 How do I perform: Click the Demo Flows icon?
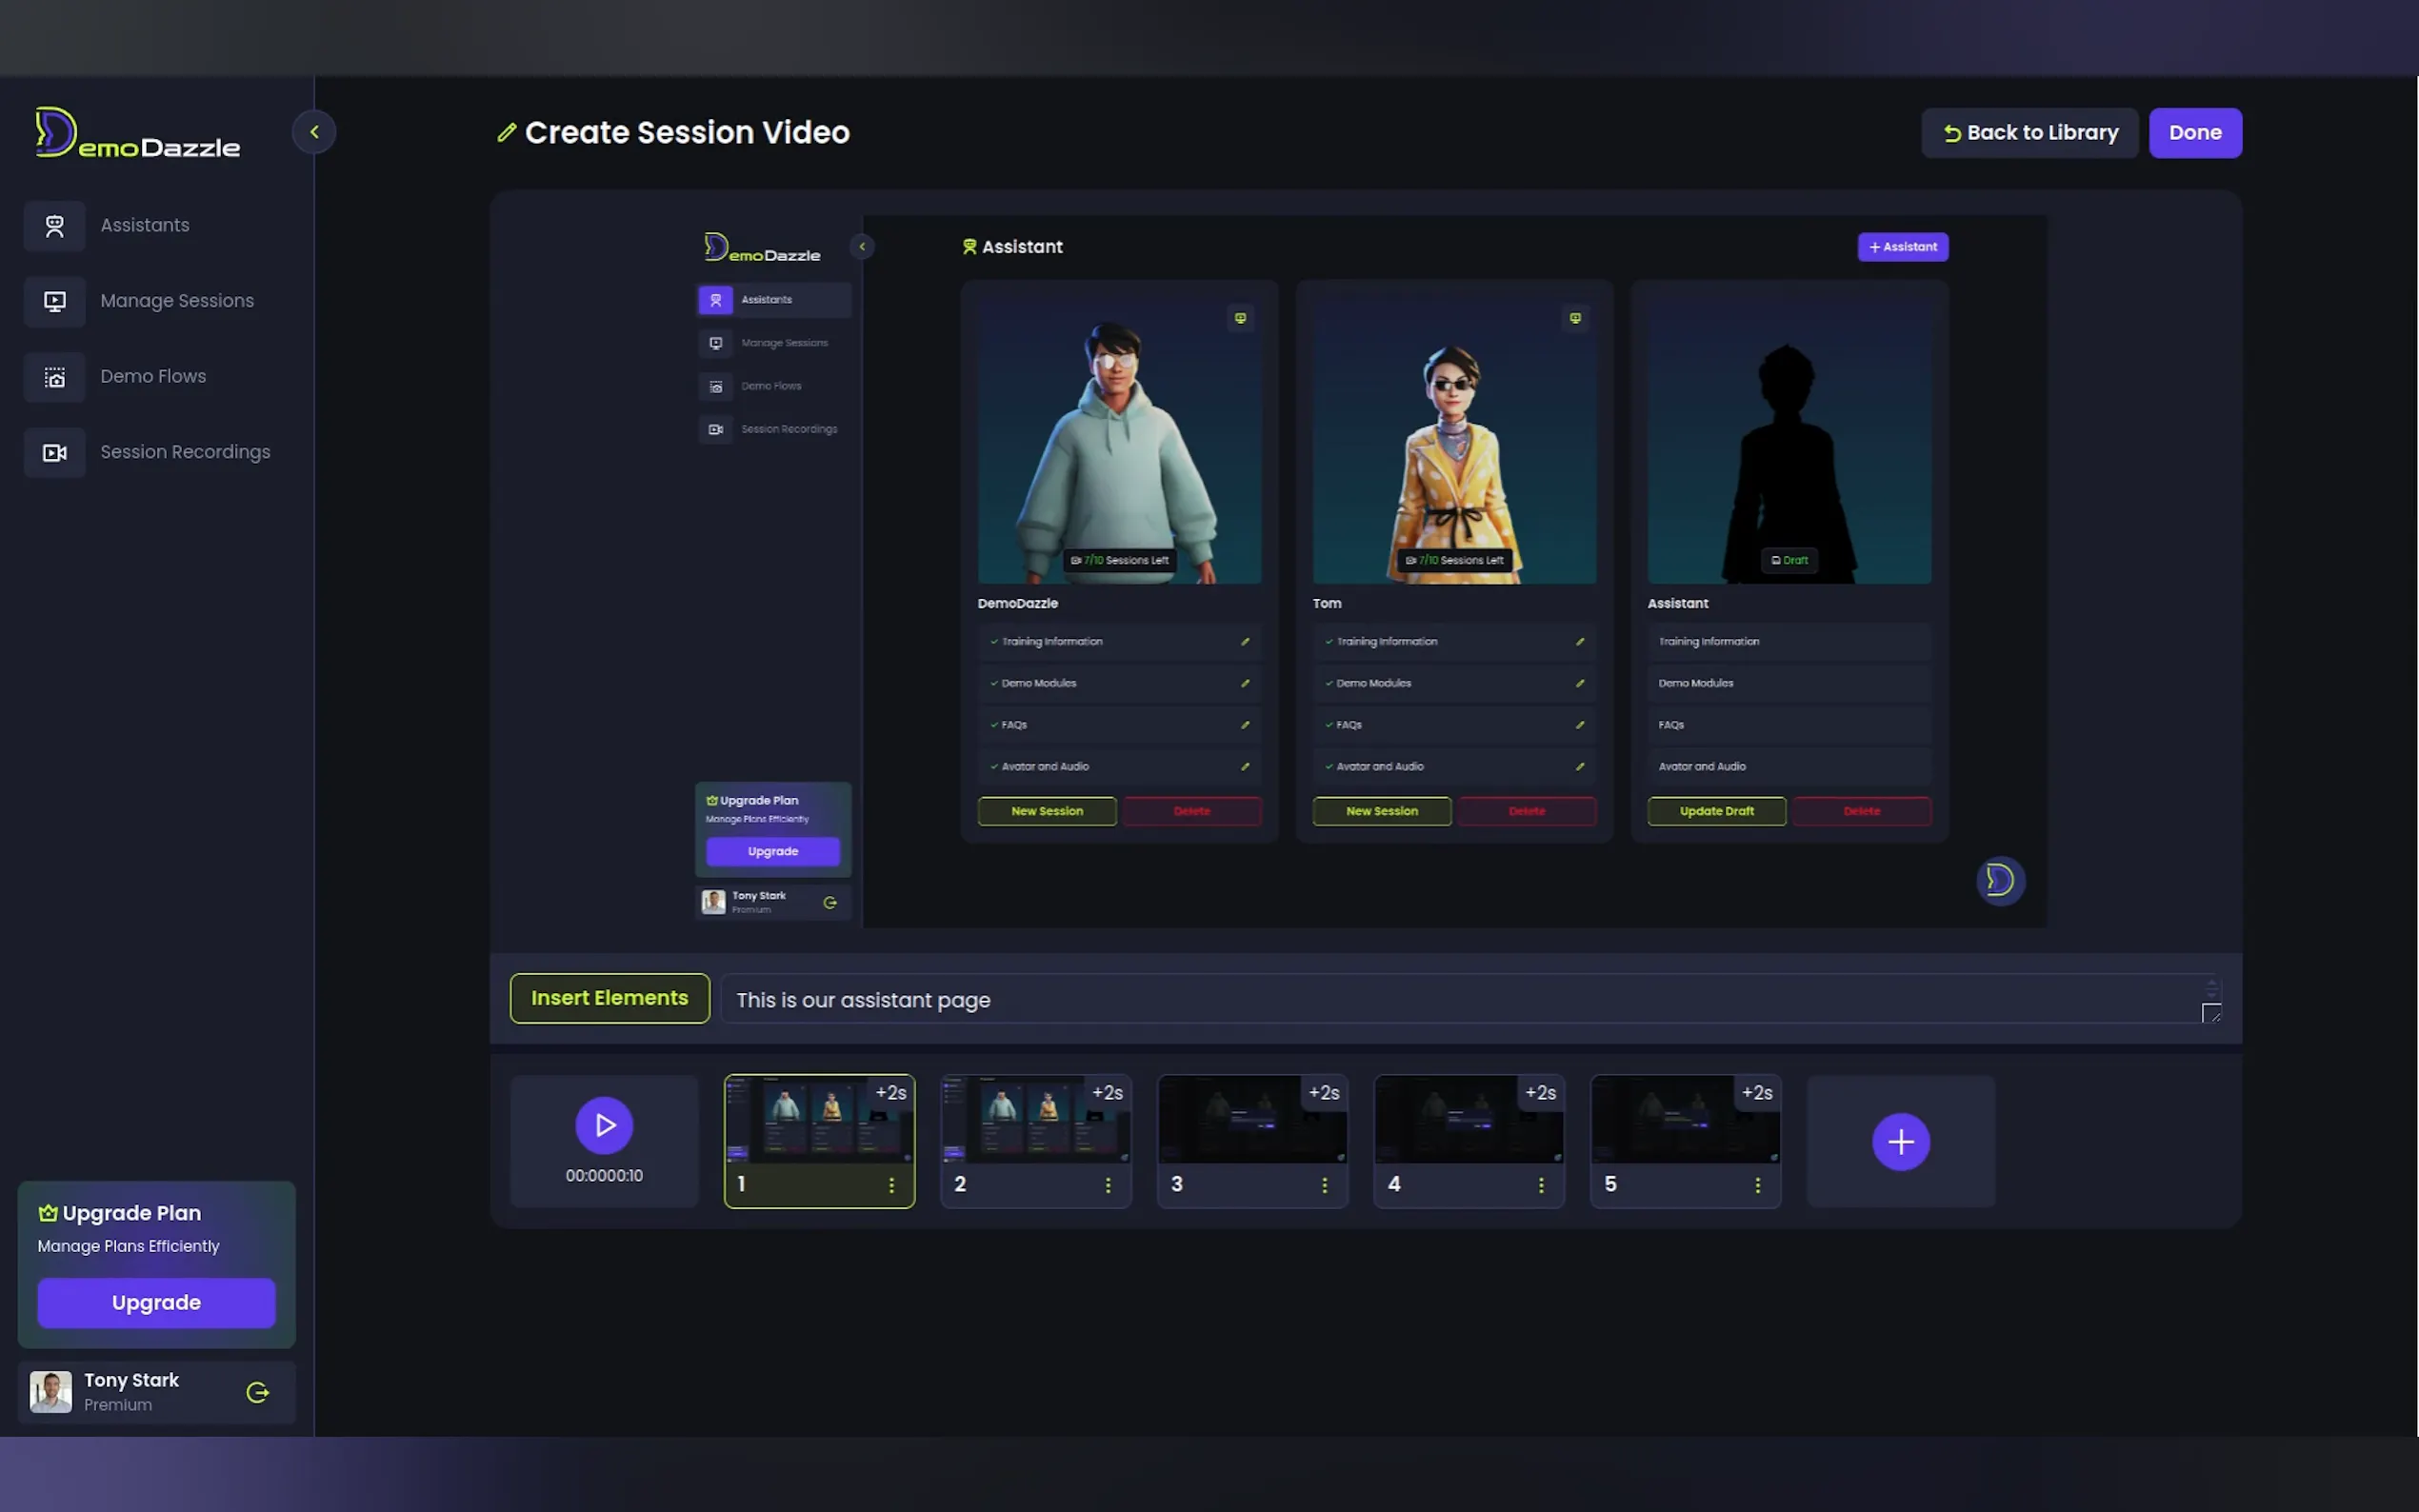coord(55,377)
